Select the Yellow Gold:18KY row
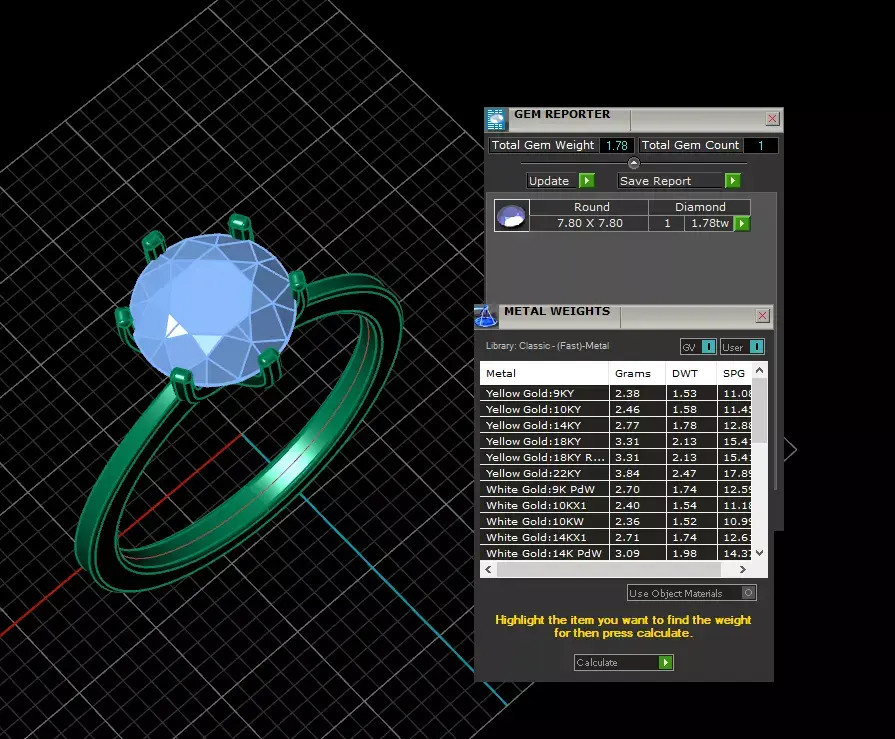Viewport: 895px width, 739px height. coord(616,441)
